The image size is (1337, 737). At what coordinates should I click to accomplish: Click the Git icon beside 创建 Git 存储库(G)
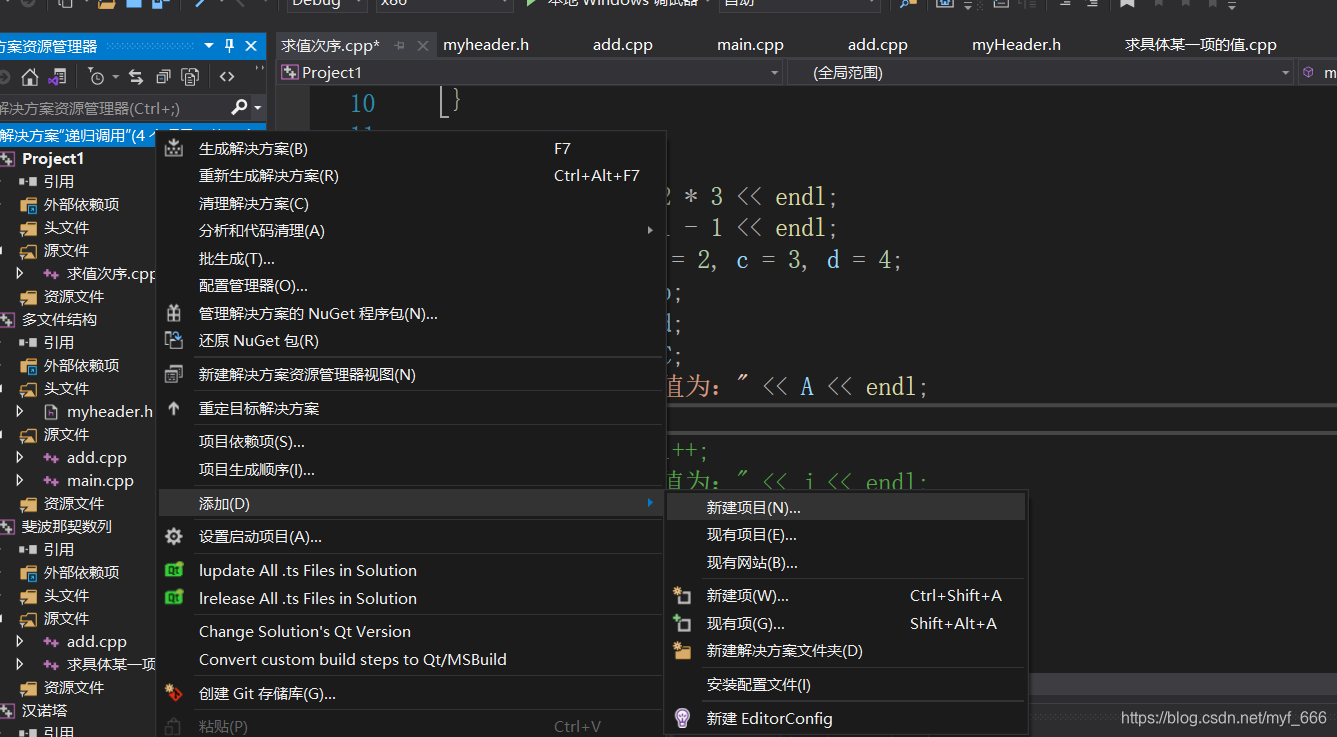tap(174, 693)
